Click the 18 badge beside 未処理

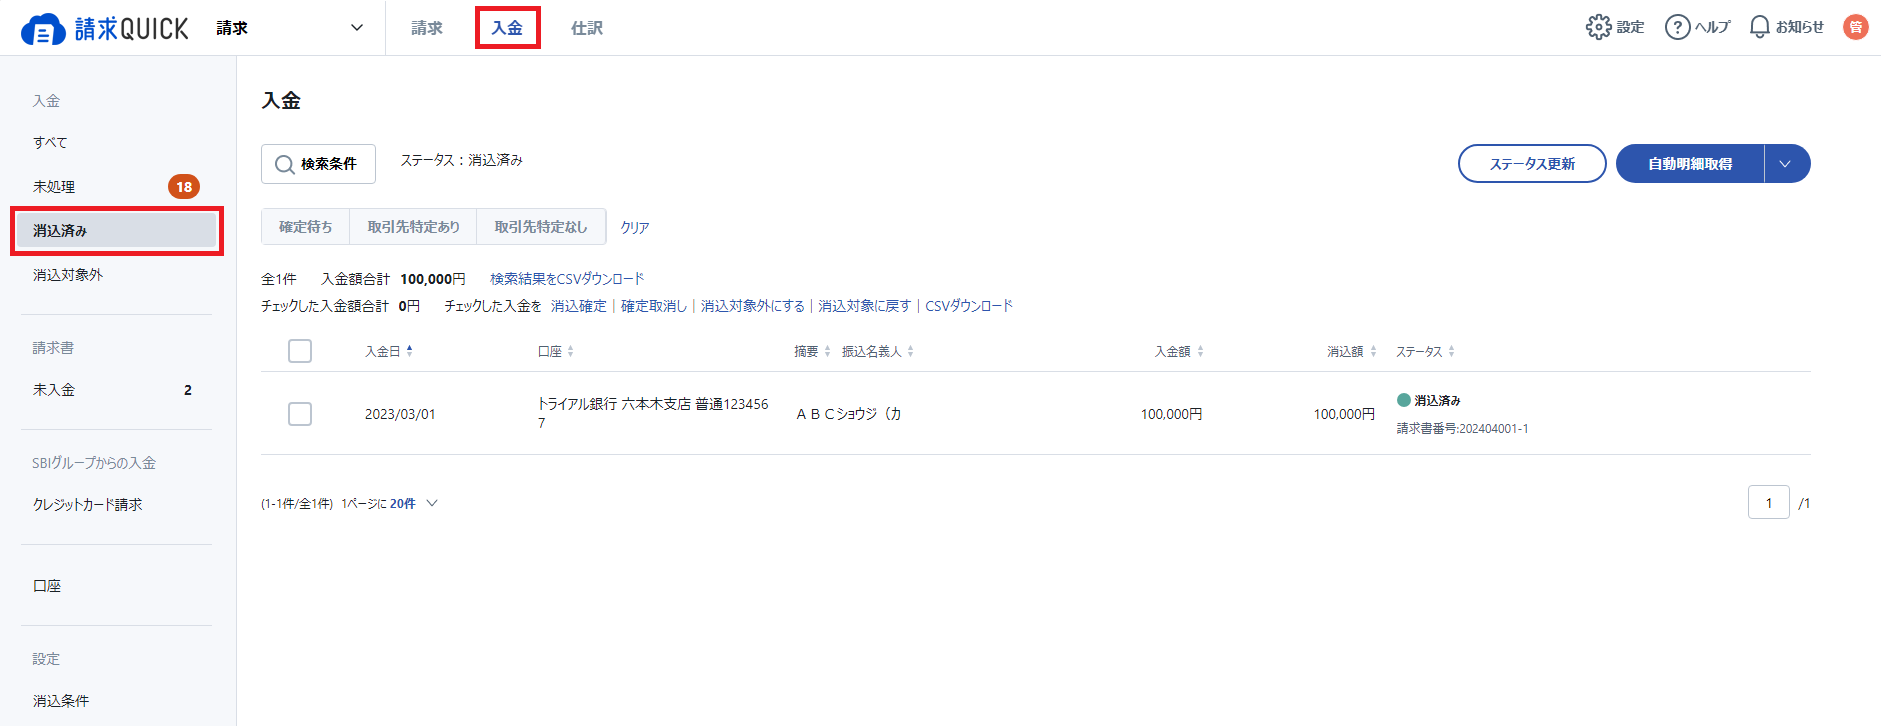coord(184,187)
